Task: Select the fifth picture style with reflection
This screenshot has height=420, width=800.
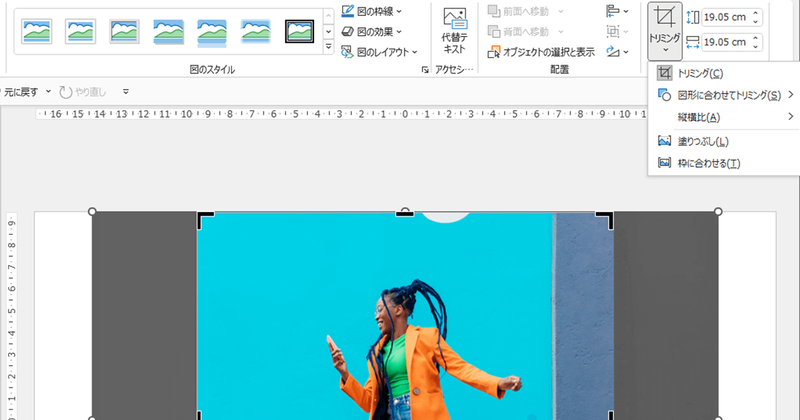Action: tap(212, 33)
